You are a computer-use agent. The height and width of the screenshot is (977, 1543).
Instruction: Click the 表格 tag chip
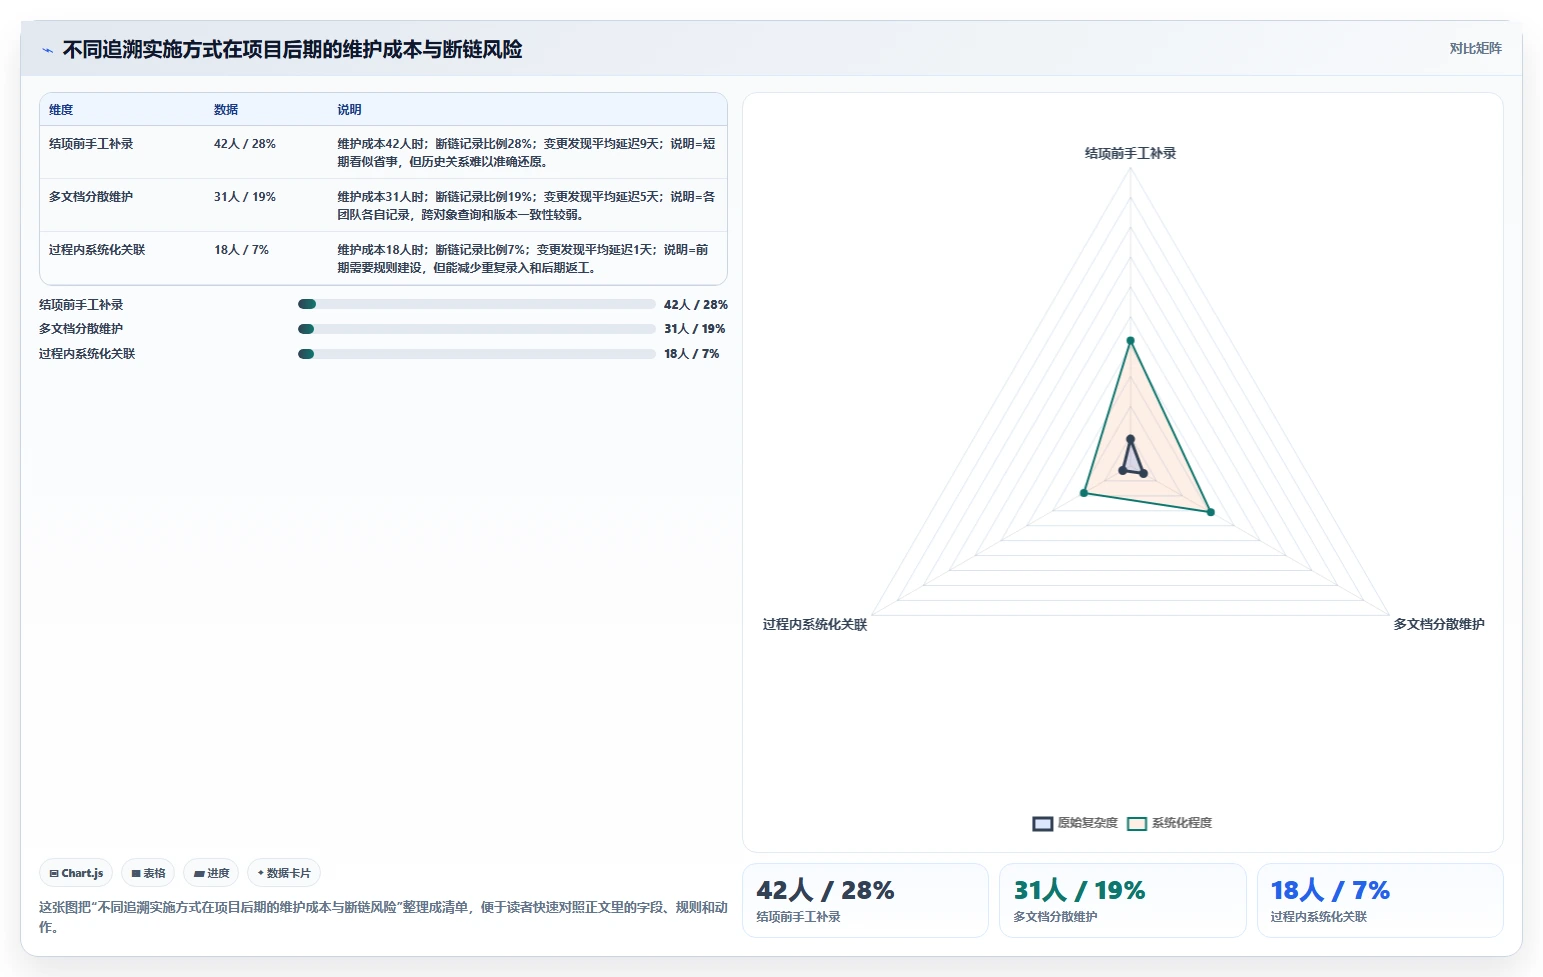tap(148, 873)
